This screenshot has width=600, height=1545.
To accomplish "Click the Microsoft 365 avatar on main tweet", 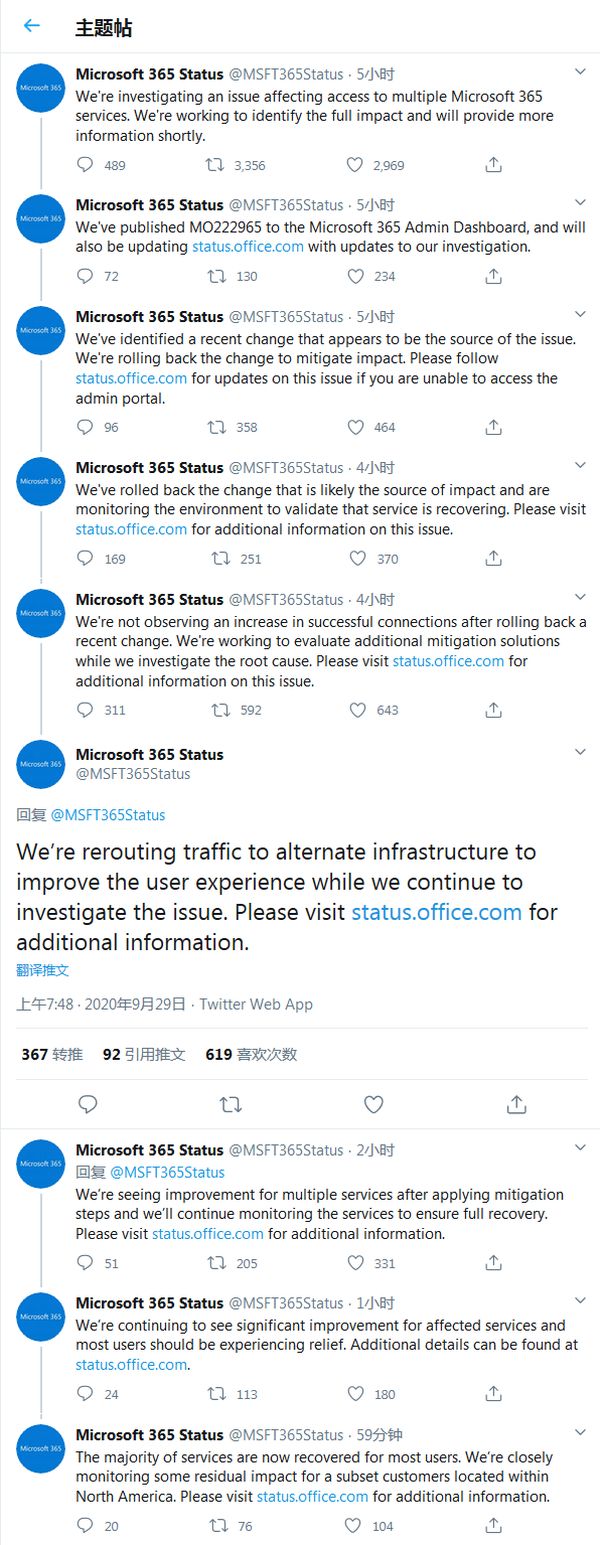I will pos(41,765).
